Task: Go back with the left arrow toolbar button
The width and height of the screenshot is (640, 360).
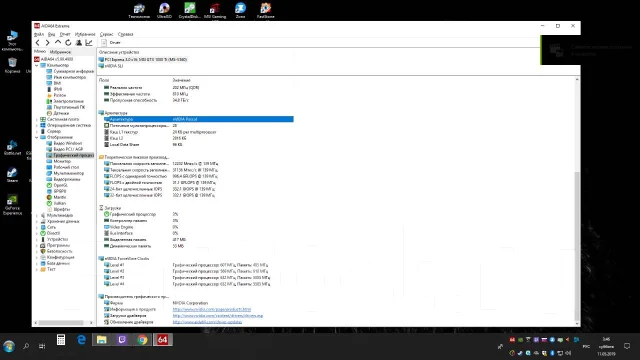Action: 38,42
